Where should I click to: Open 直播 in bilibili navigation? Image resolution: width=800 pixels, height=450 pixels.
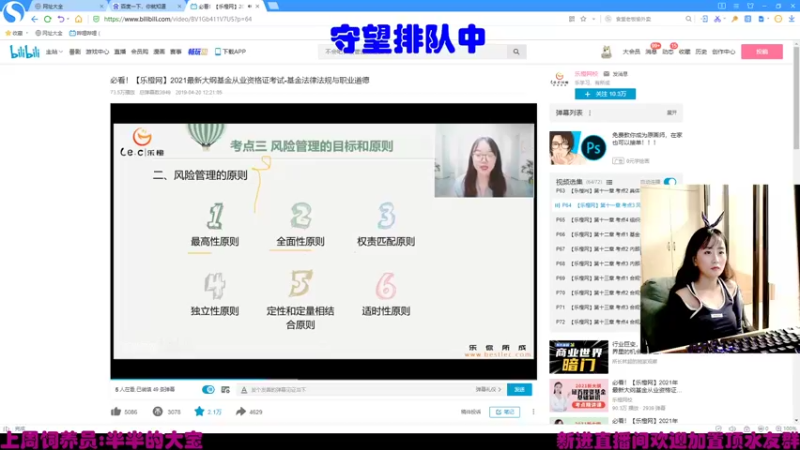[x=120, y=52]
